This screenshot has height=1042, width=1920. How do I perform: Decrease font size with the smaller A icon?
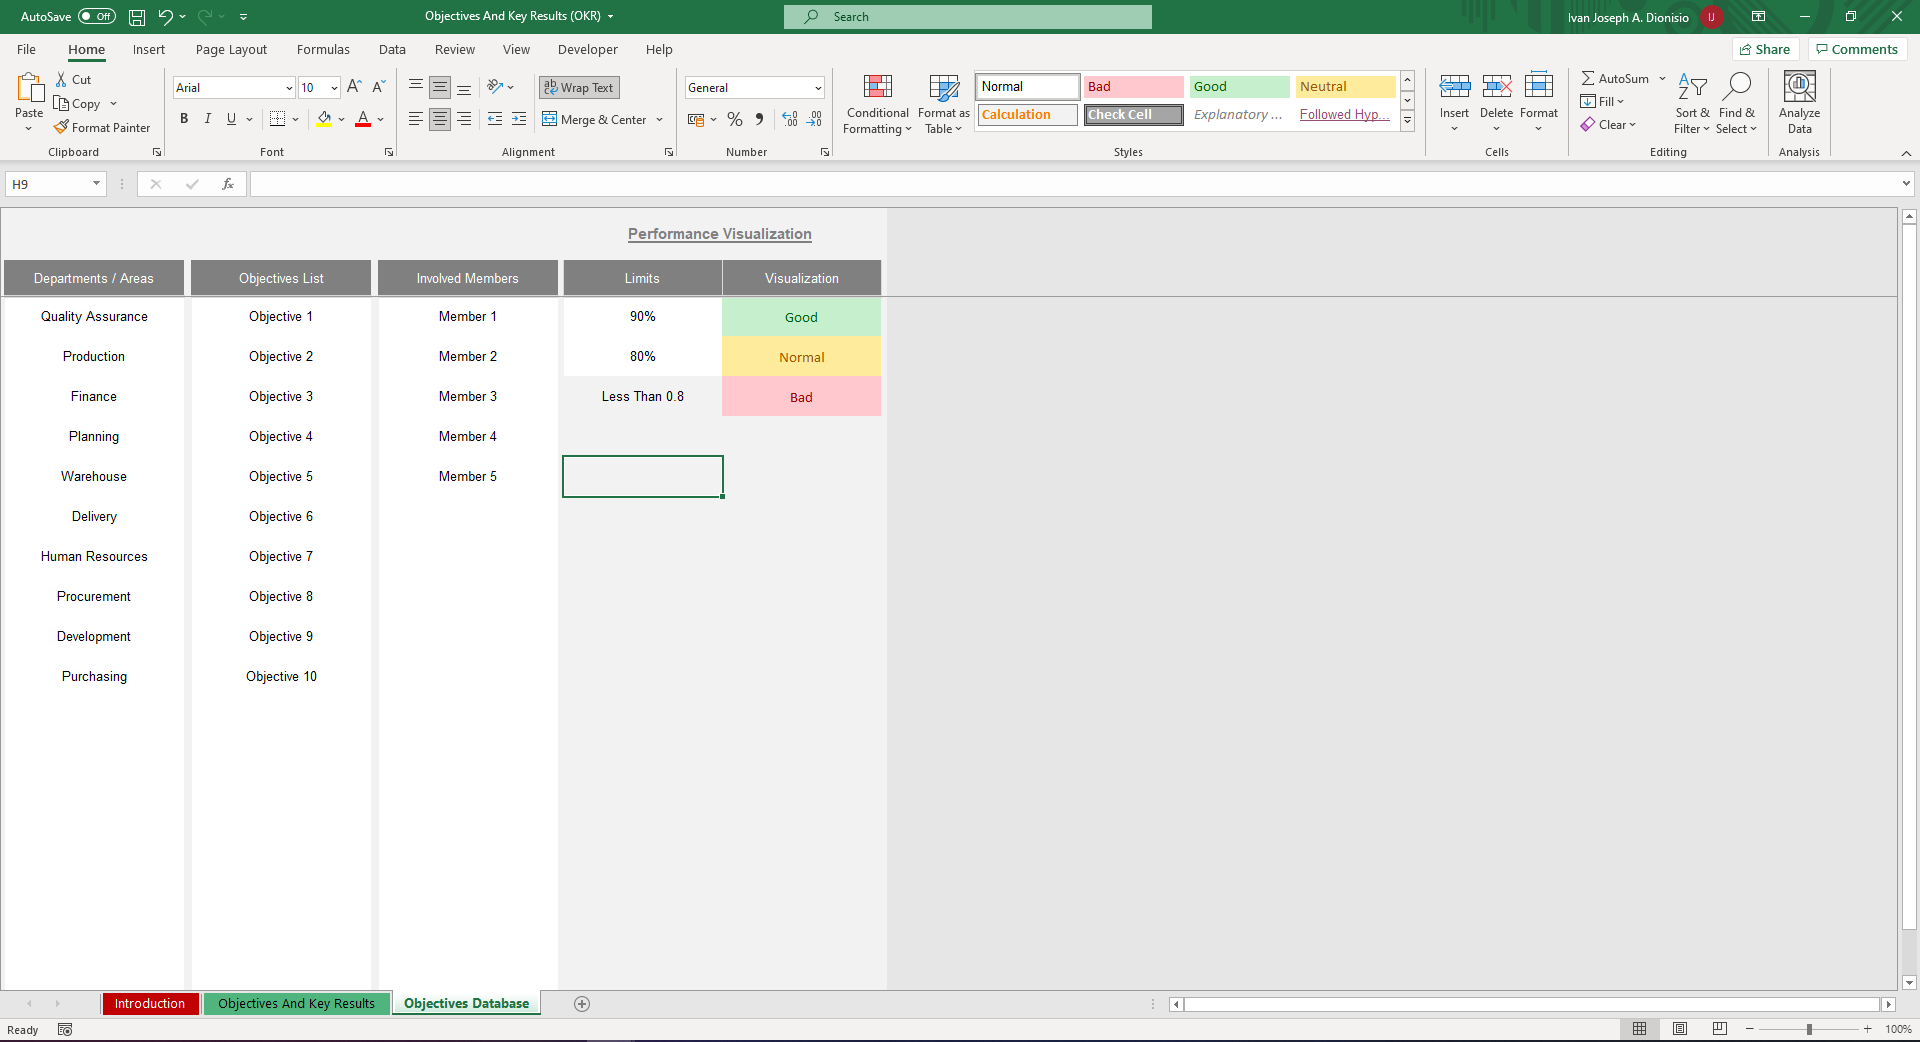[378, 88]
